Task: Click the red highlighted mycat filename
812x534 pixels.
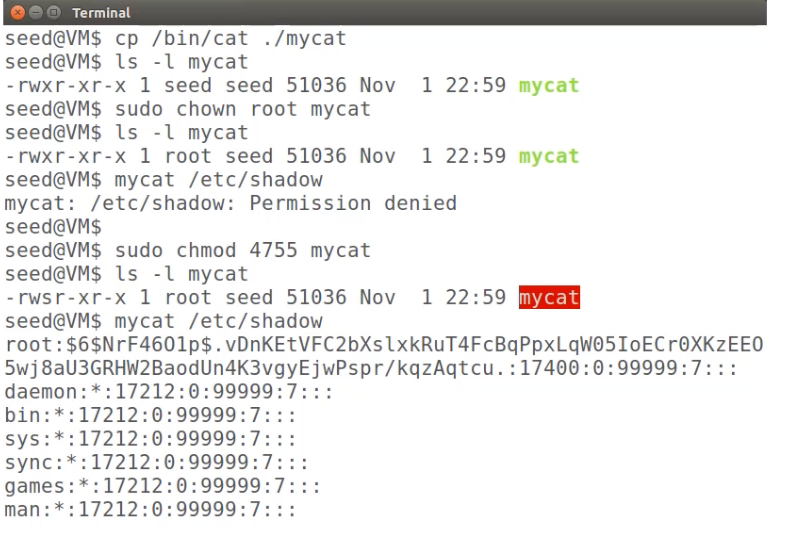Action: (x=549, y=297)
